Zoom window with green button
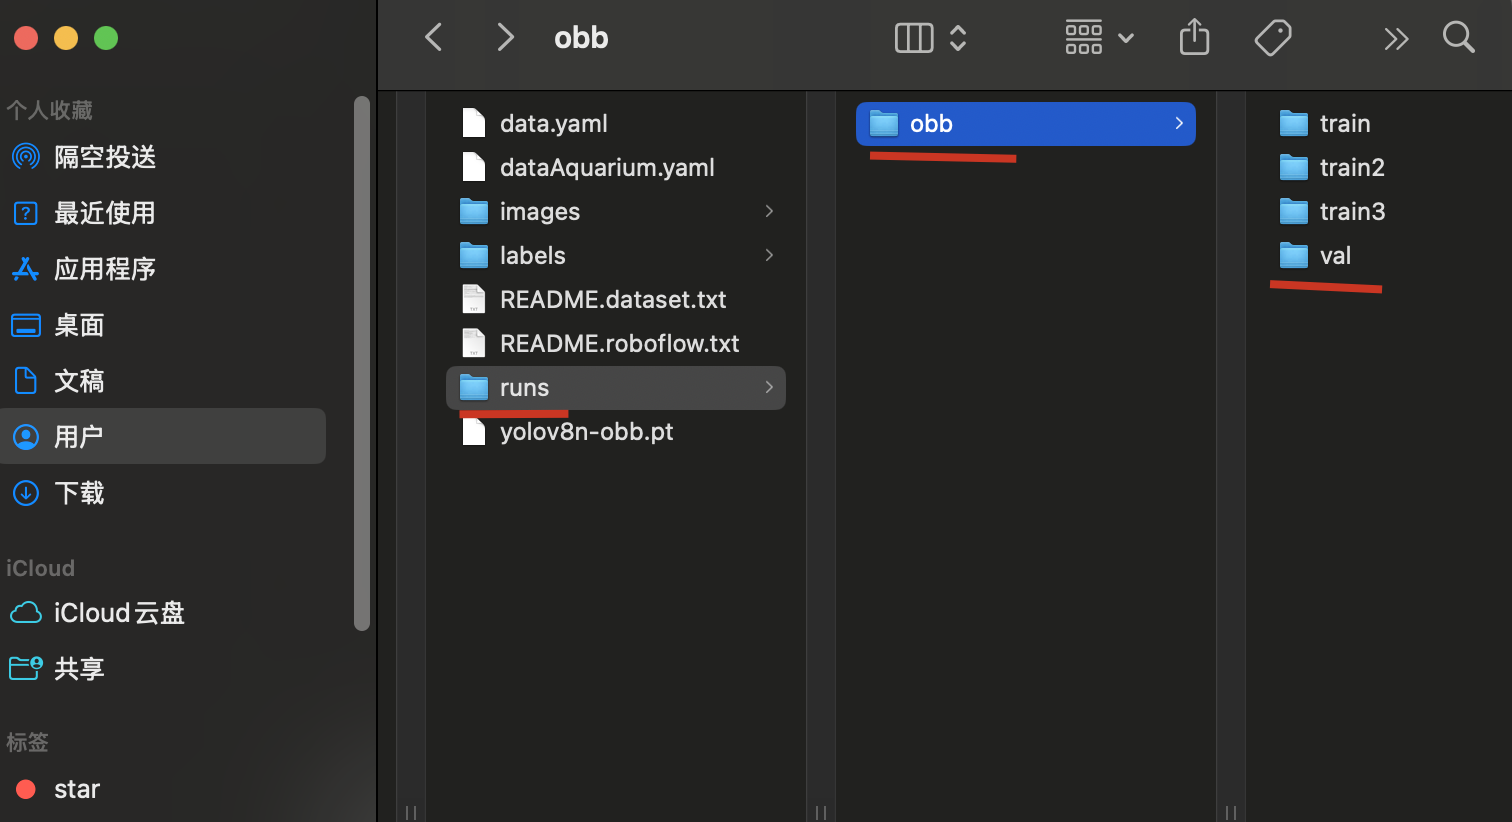Viewport: 1512px width, 822px height. point(106,38)
